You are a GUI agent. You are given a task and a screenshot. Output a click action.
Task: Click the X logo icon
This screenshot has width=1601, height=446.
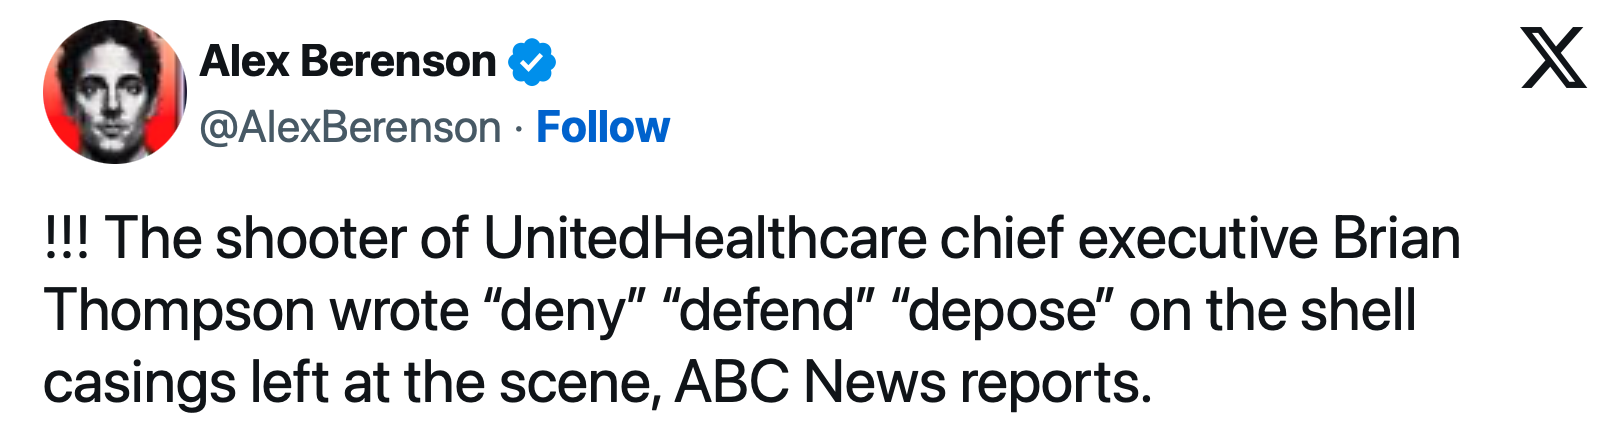(1553, 58)
